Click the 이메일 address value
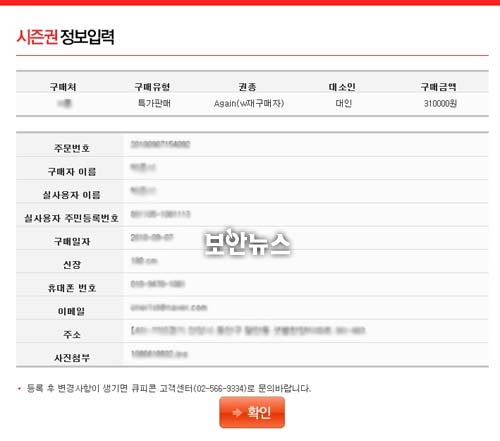This screenshot has width=500, height=441. pos(169,307)
